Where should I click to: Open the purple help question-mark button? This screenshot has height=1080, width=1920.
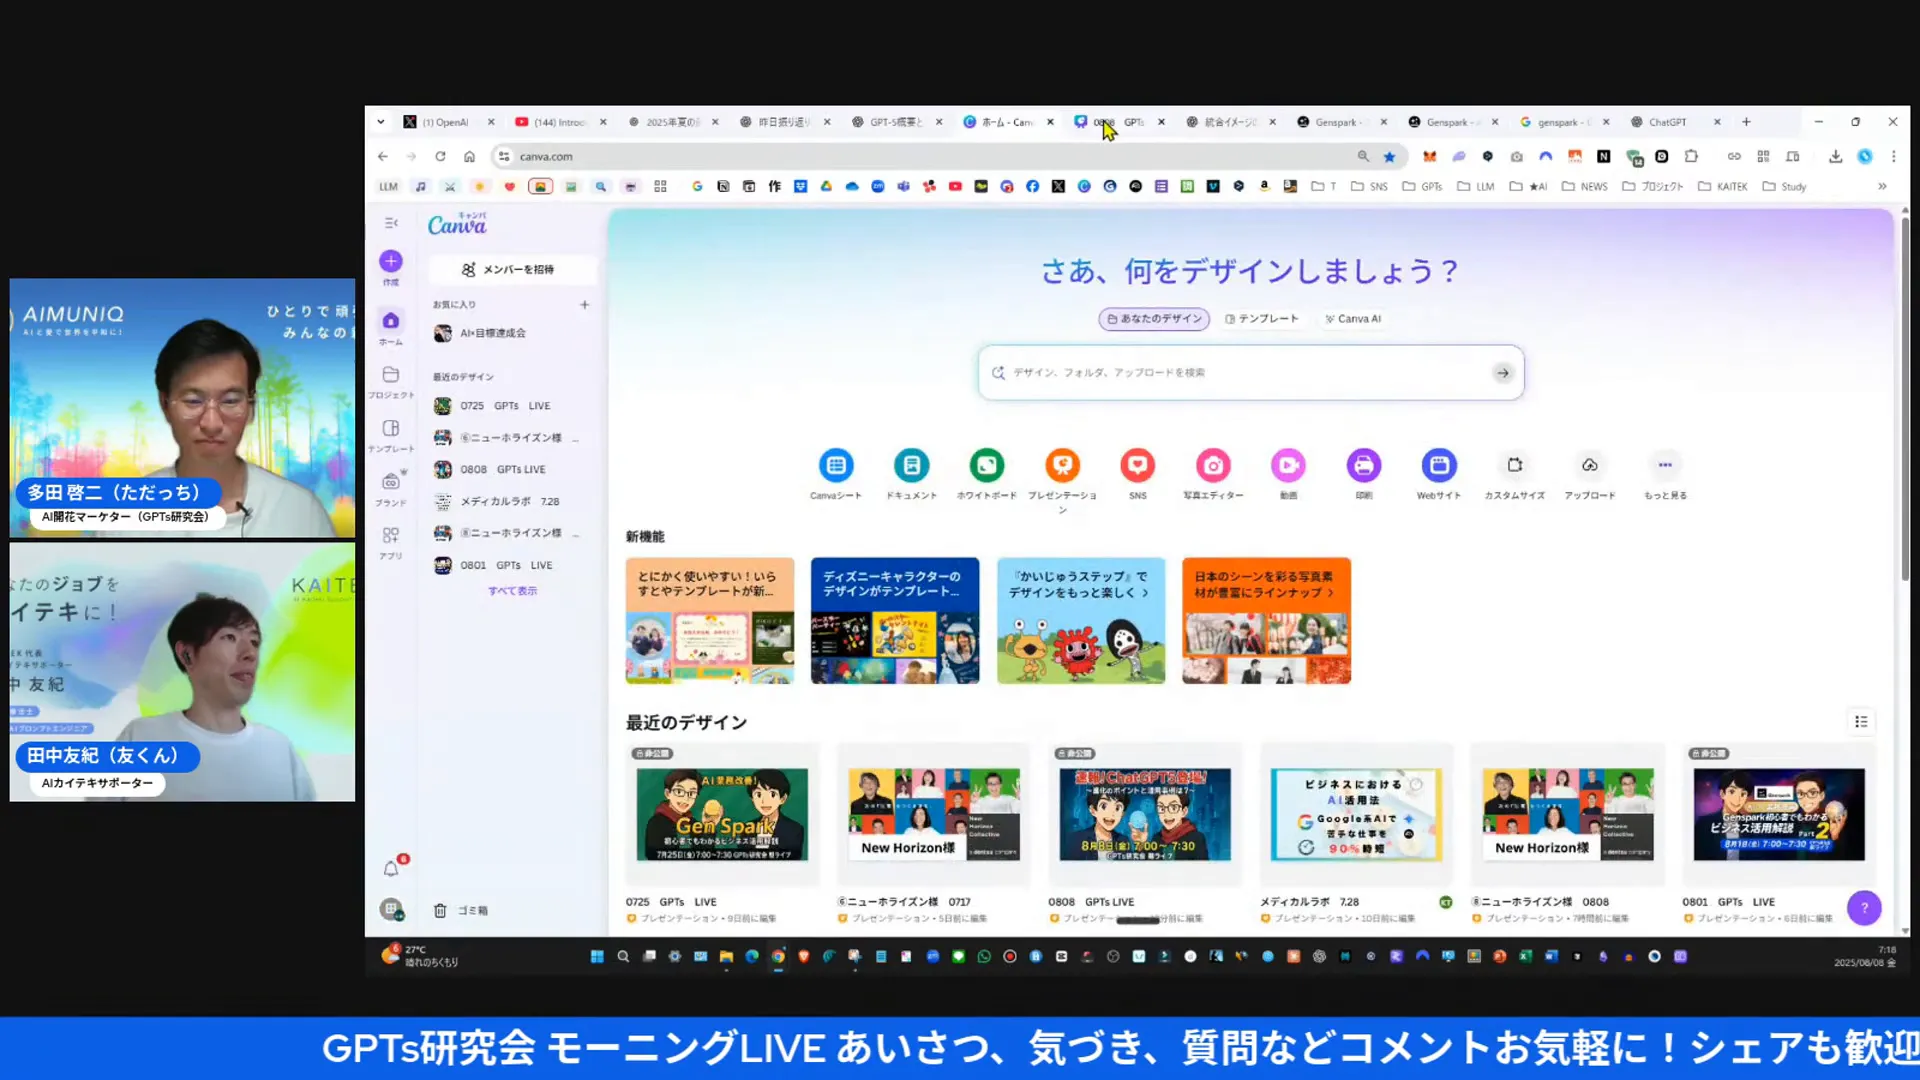coord(1864,908)
